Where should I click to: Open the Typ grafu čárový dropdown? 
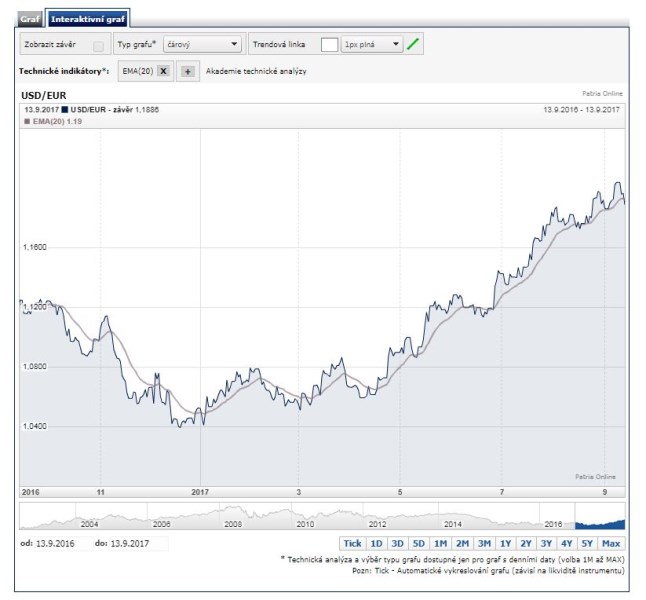[201, 45]
